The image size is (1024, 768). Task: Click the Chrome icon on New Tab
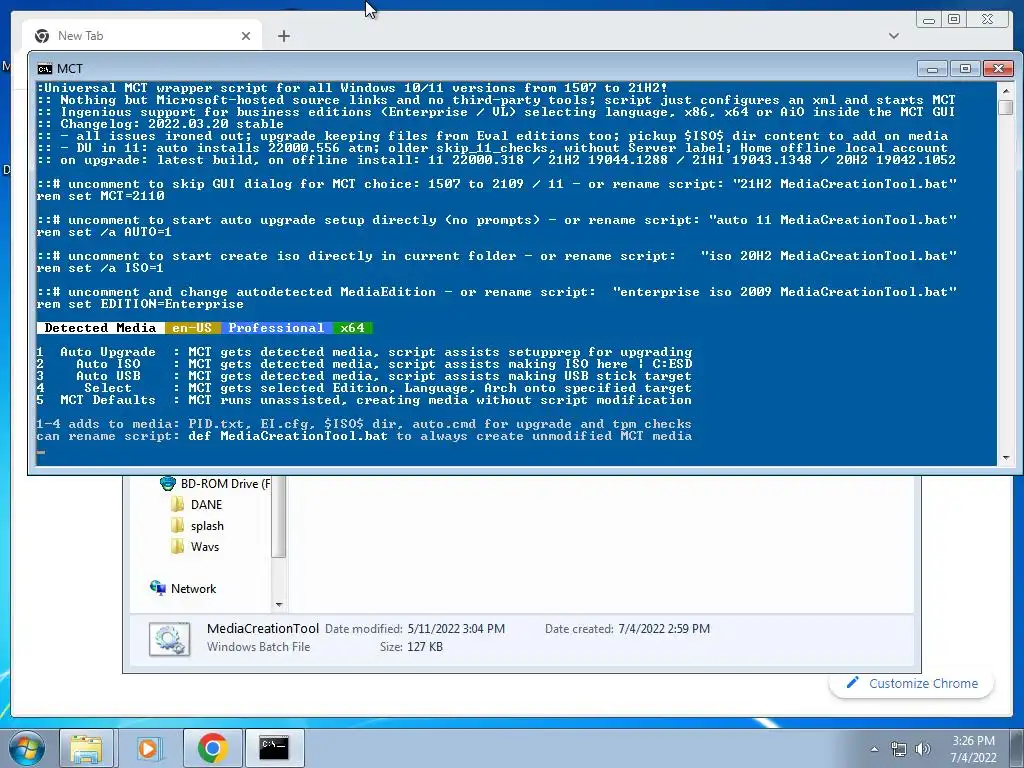tap(42, 36)
